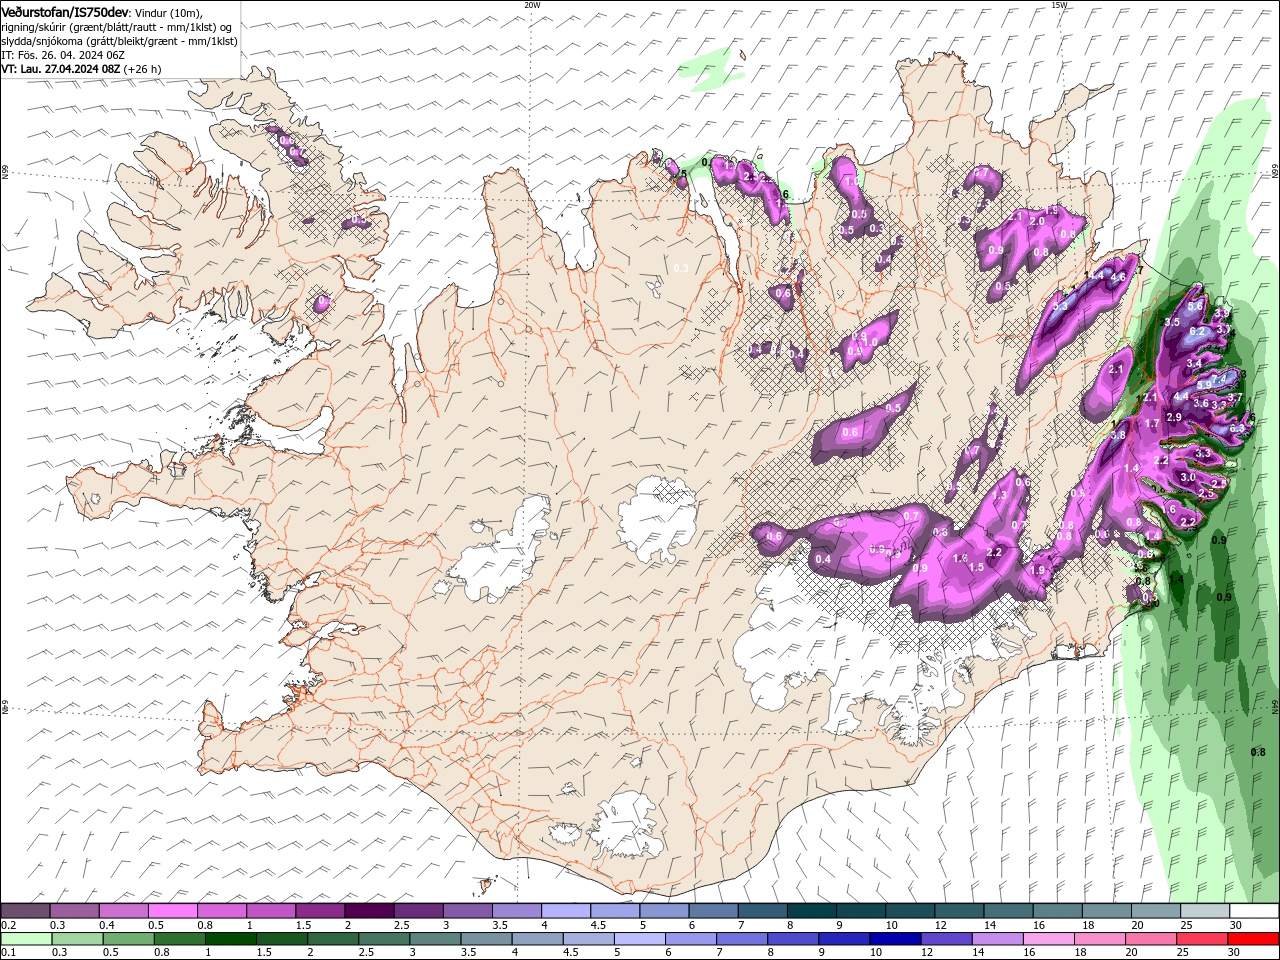1280x960 pixels.
Task: Pick the periwinkle 6 swatch, rain legend row
Action: click(x=690, y=939)
